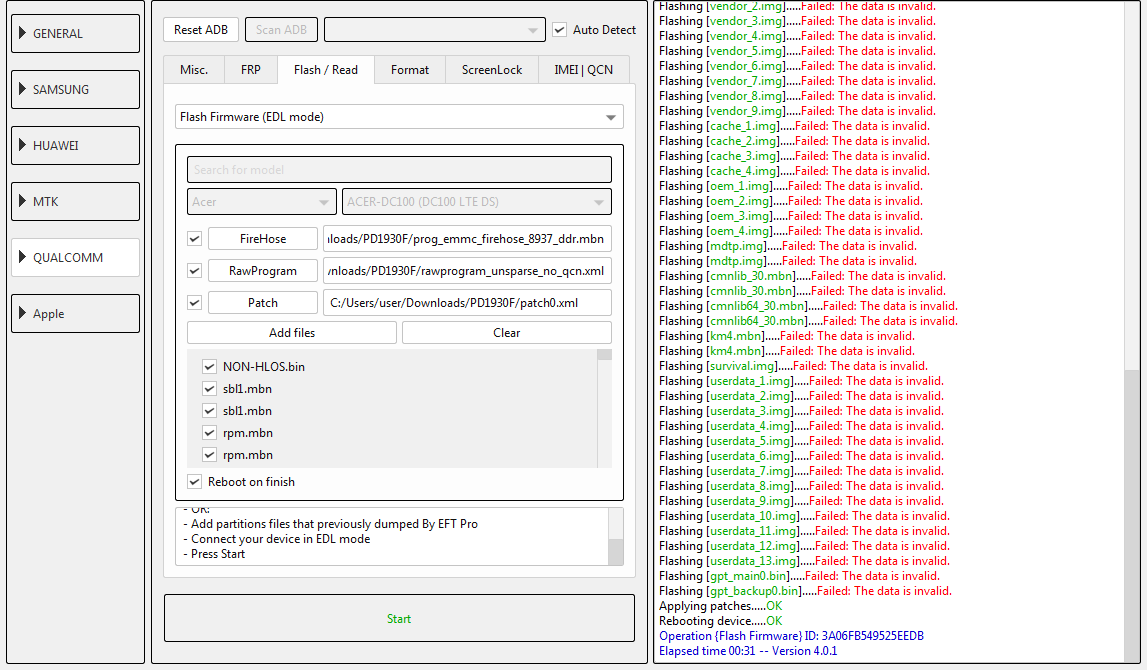Open the Flash Firmware (EDL mode) dropdown
Screen dimensions: 1147x670
click(x=399, y=117)
